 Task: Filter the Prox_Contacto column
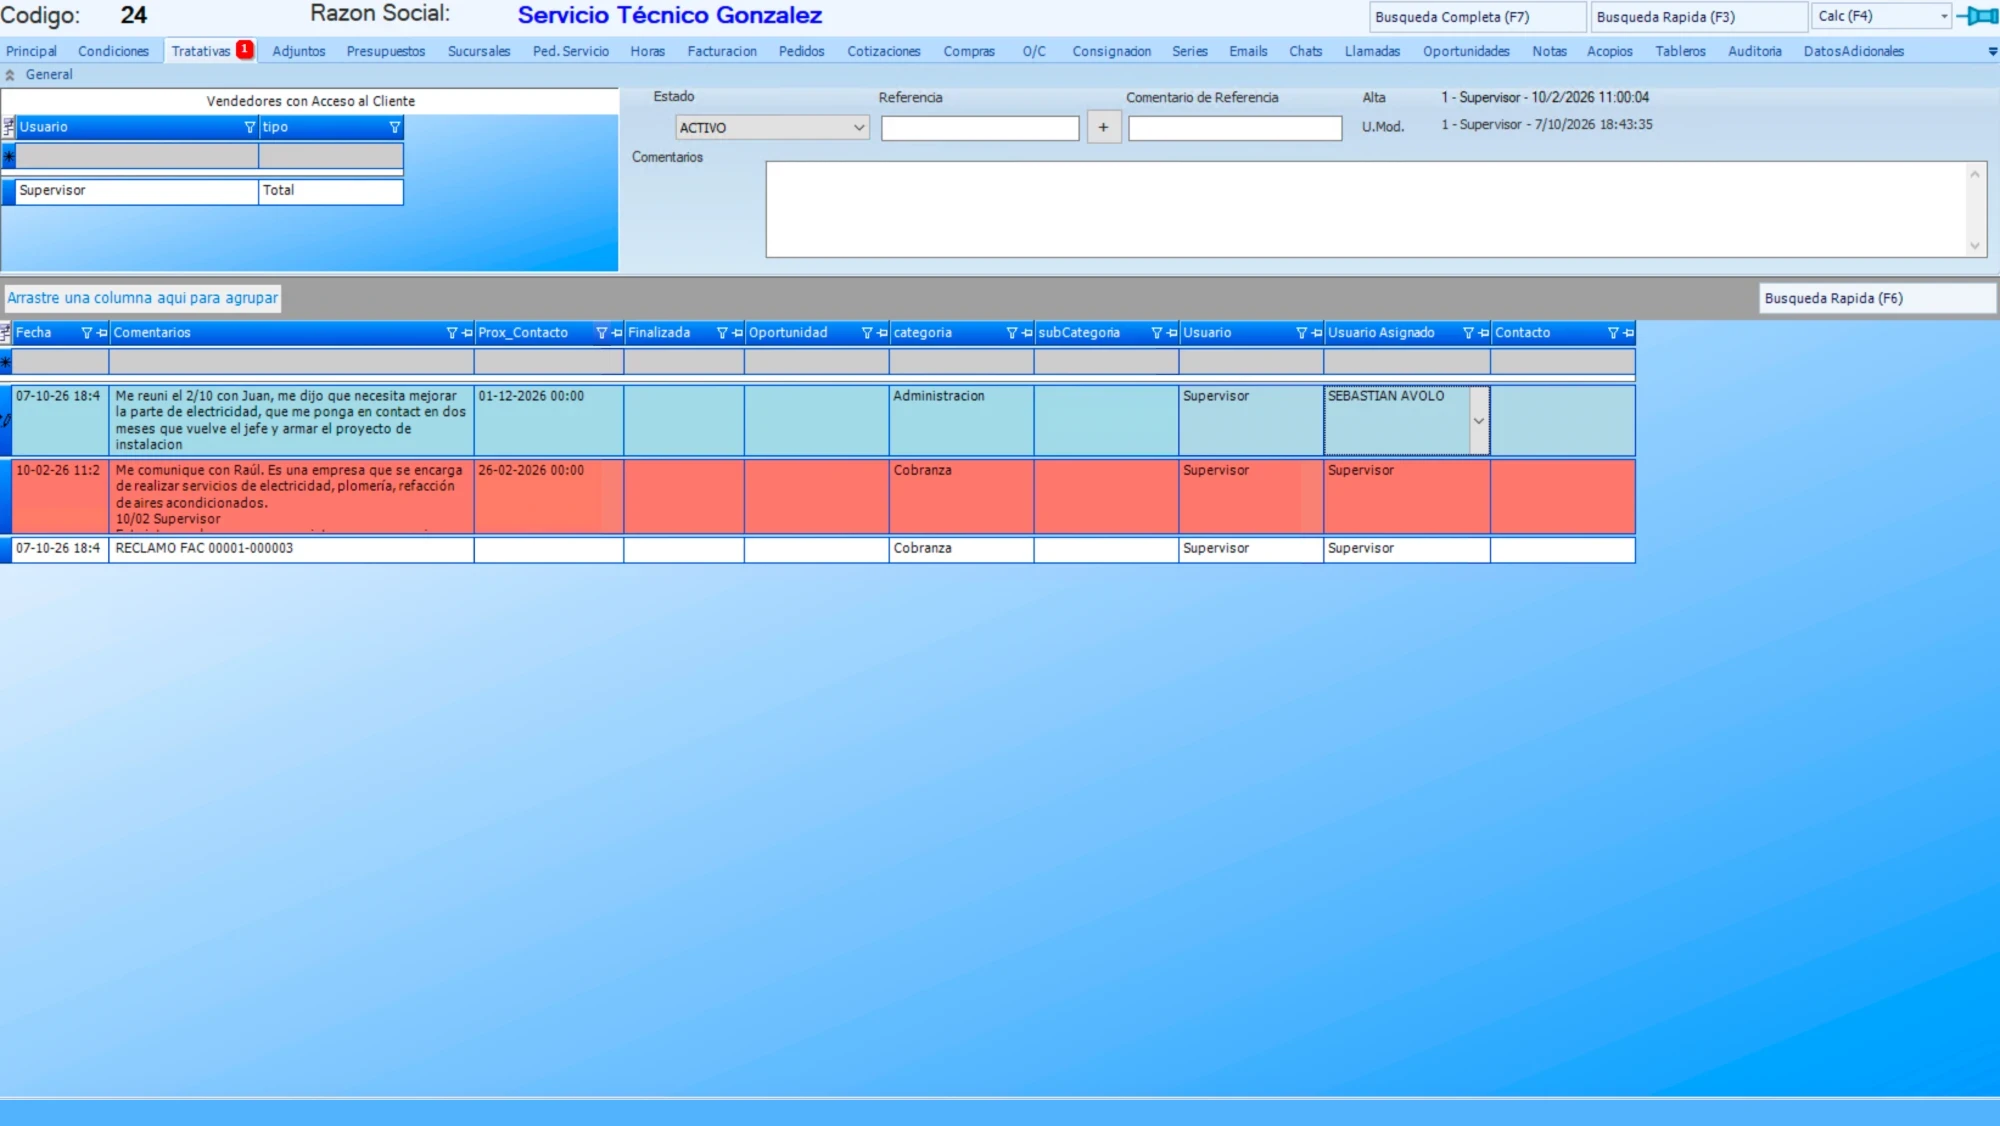(602, 333)
